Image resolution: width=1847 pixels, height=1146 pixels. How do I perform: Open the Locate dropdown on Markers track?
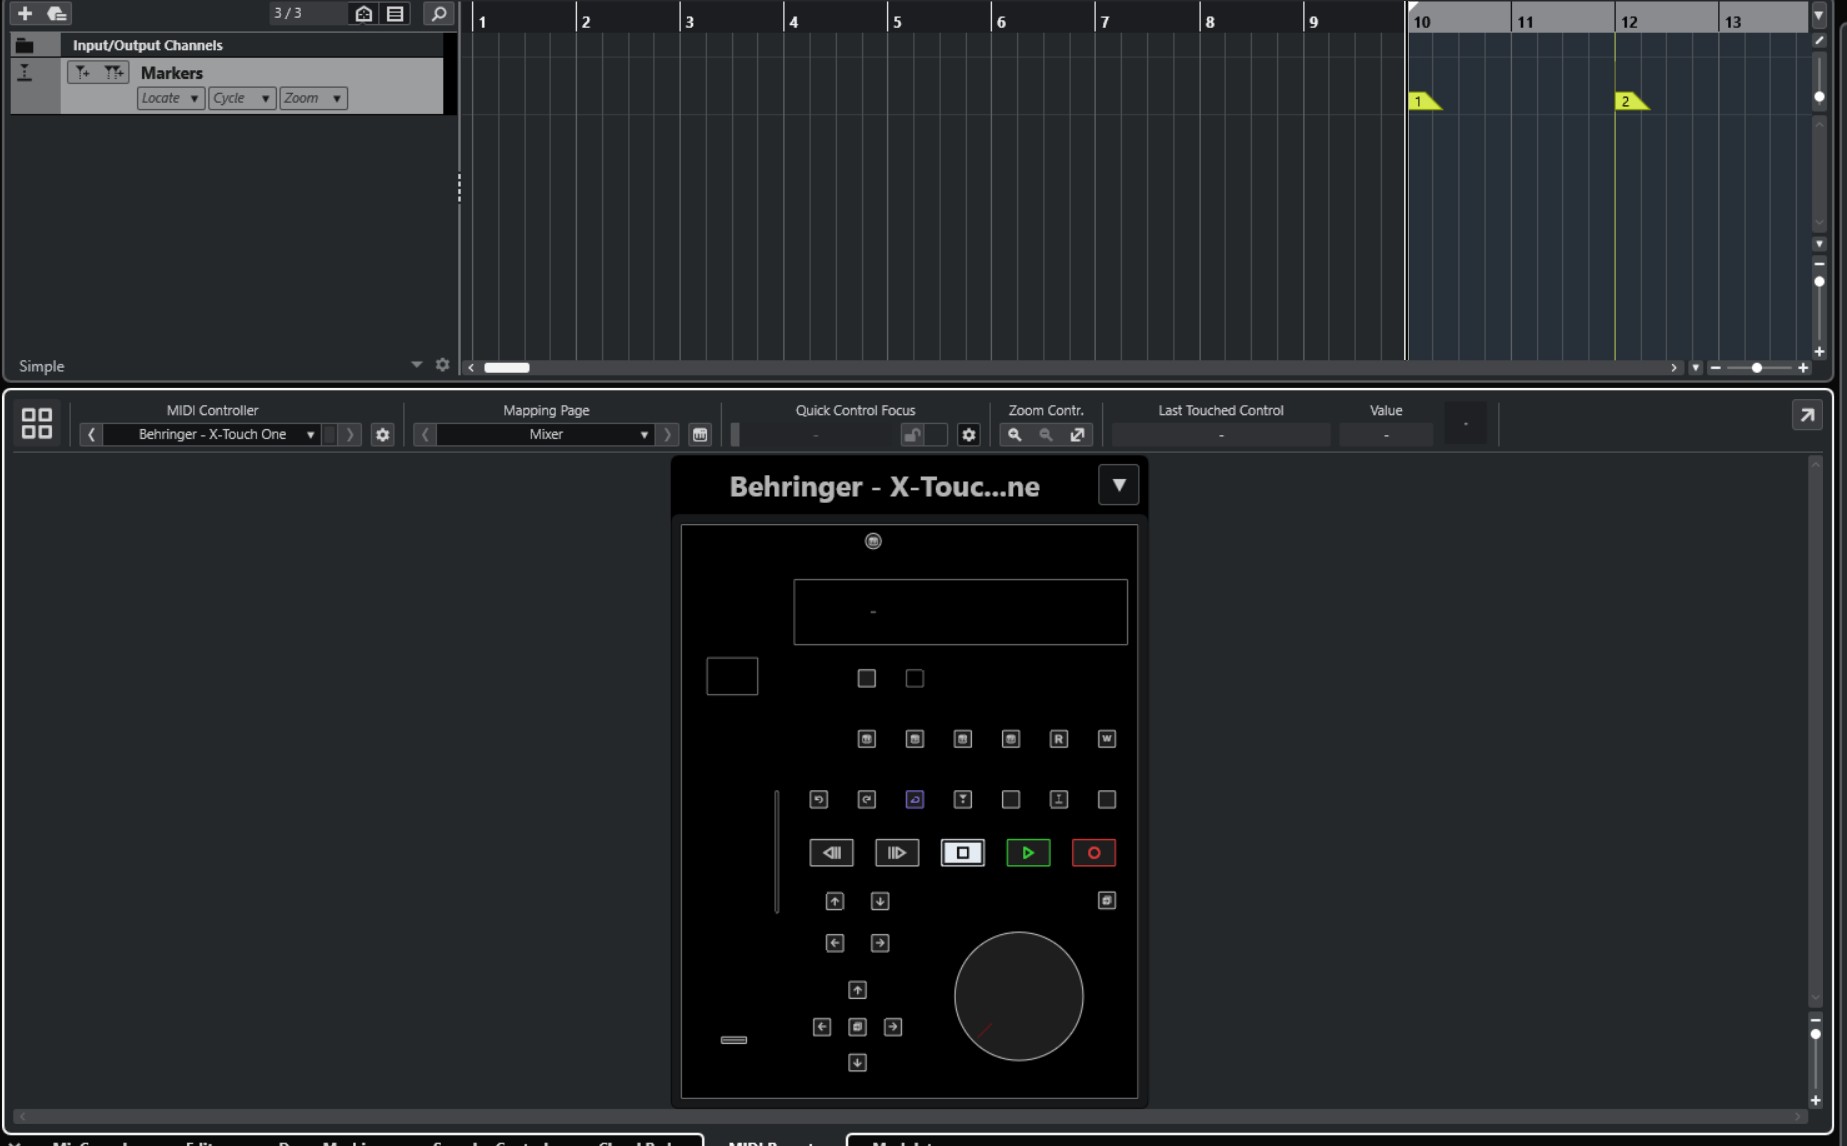tap(170, 98)
